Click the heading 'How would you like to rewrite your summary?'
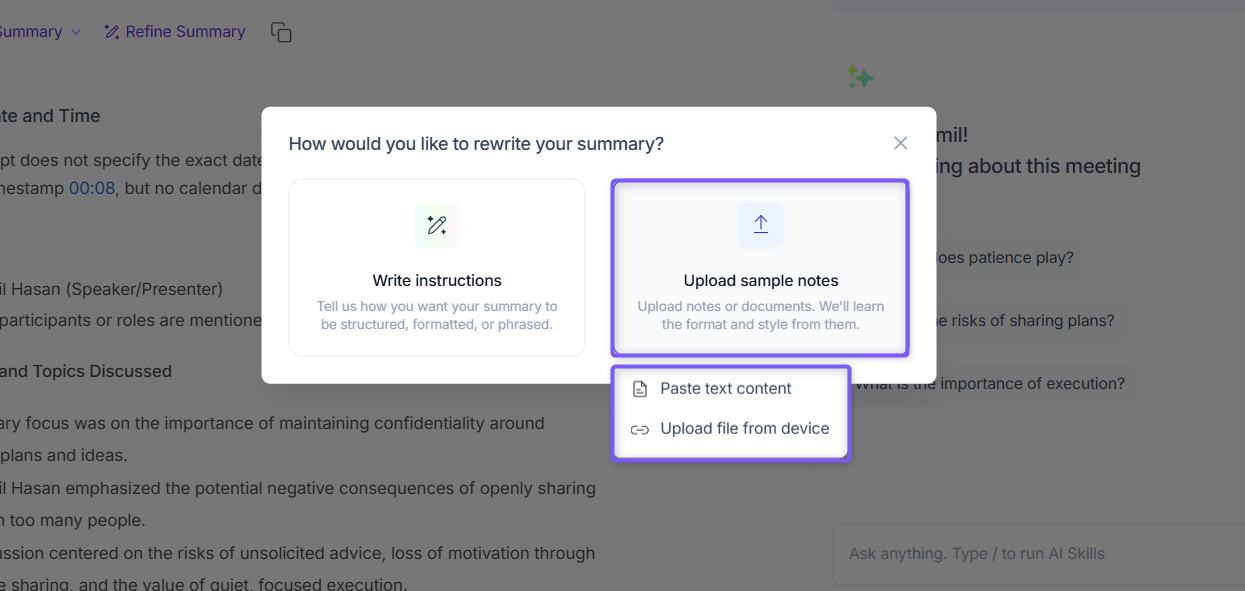1245x591 pixels. pos(476,143)
